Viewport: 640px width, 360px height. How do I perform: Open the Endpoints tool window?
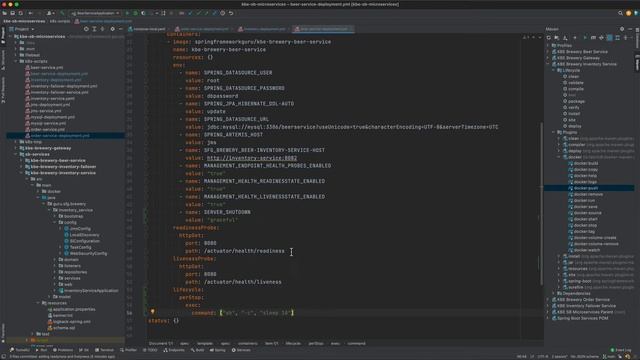tap(174, 350)
